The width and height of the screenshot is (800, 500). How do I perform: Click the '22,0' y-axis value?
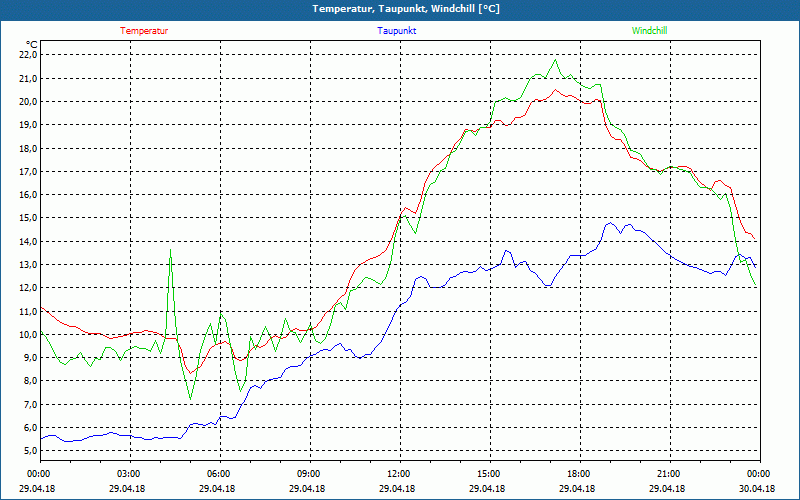pos(28,55)
